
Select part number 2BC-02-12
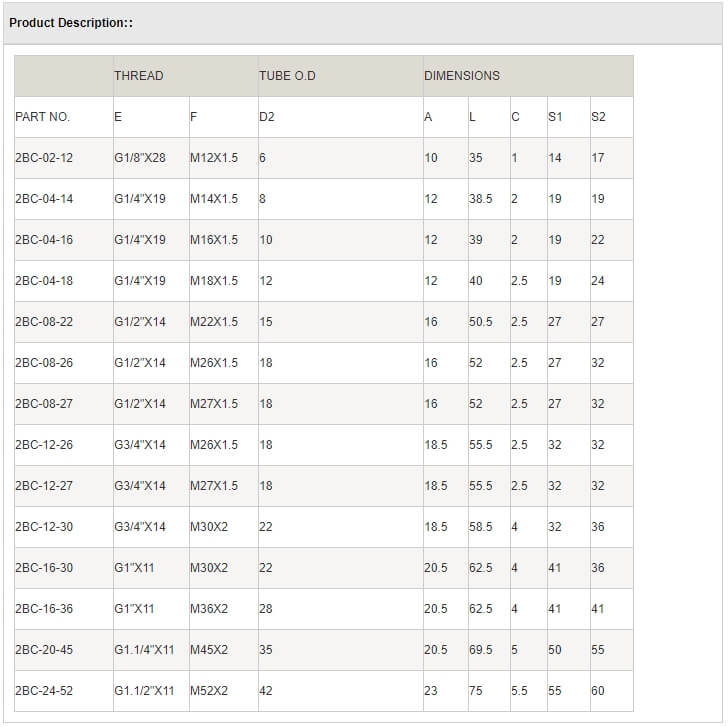tap(44, 158)
